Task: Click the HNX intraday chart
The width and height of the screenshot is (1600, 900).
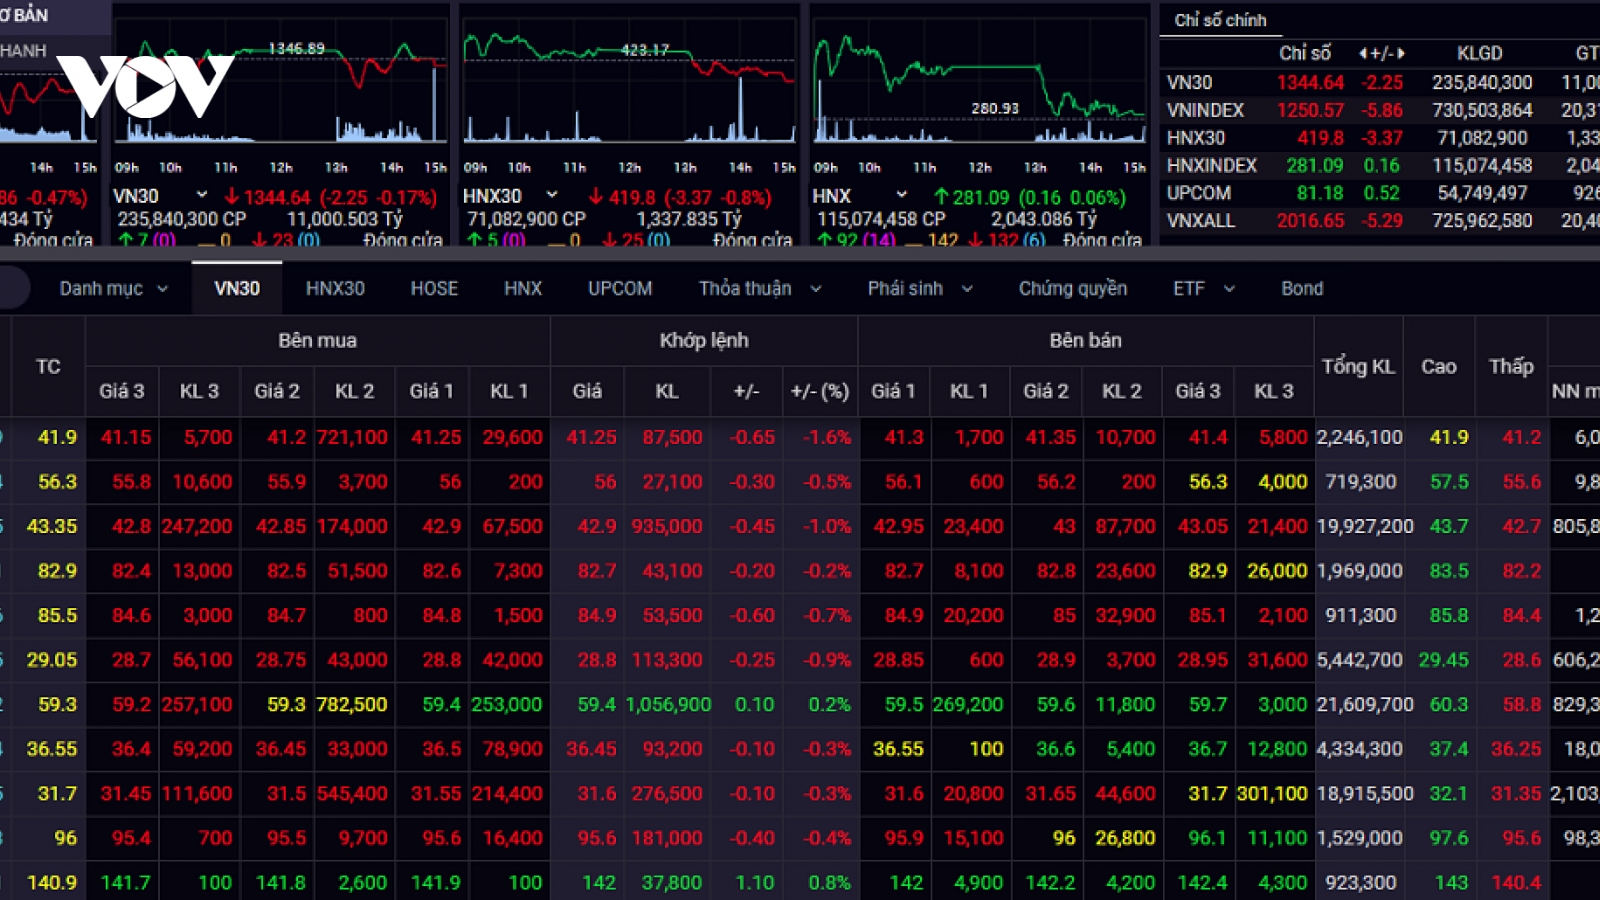Action: 979,90
